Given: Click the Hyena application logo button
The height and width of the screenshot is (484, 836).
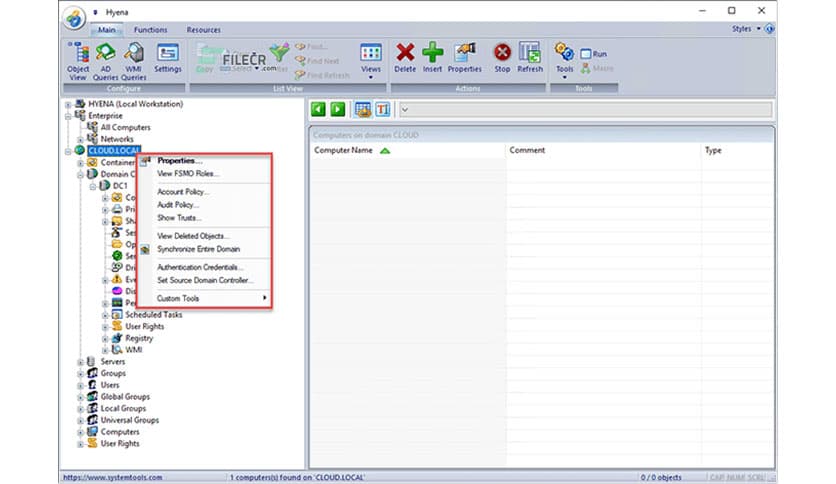Looking at the screenshot, I should (x=74, y=18).
